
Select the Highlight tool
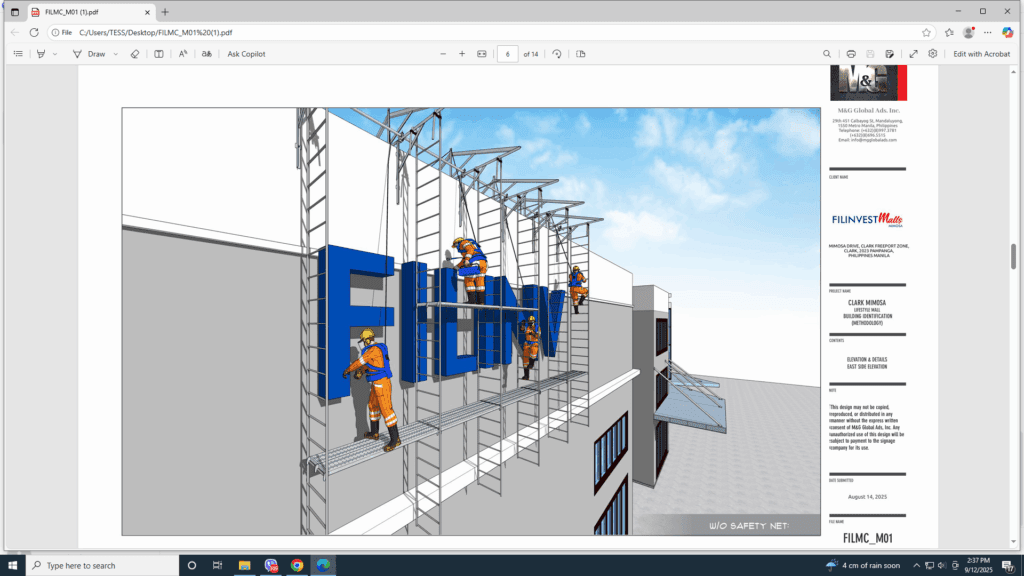tap(40, 53)
